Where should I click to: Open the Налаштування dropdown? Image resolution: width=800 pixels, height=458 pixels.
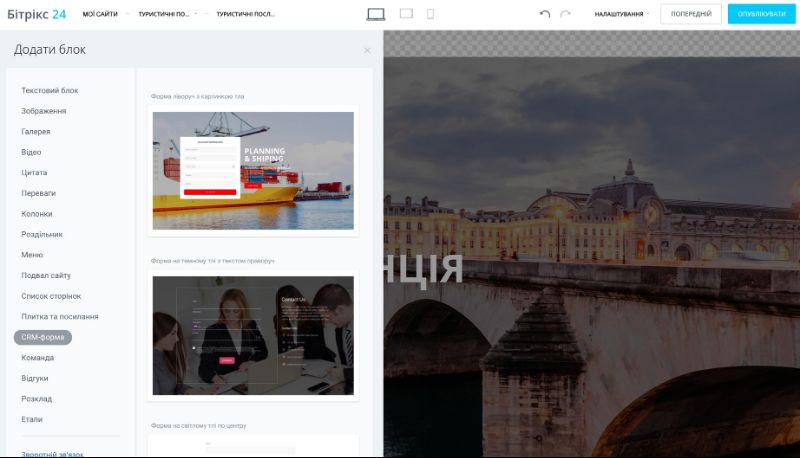pos(620,14)
